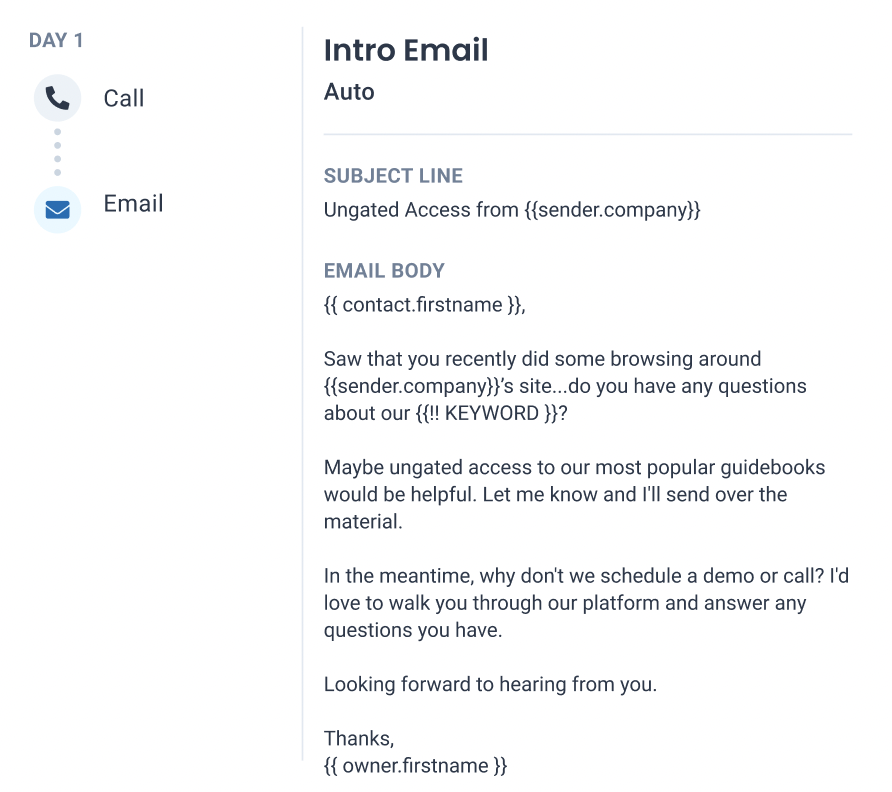The height and width of the screenshot is (792, 892).
Task: Open the Call step label
Action: (x=124, y=98)
